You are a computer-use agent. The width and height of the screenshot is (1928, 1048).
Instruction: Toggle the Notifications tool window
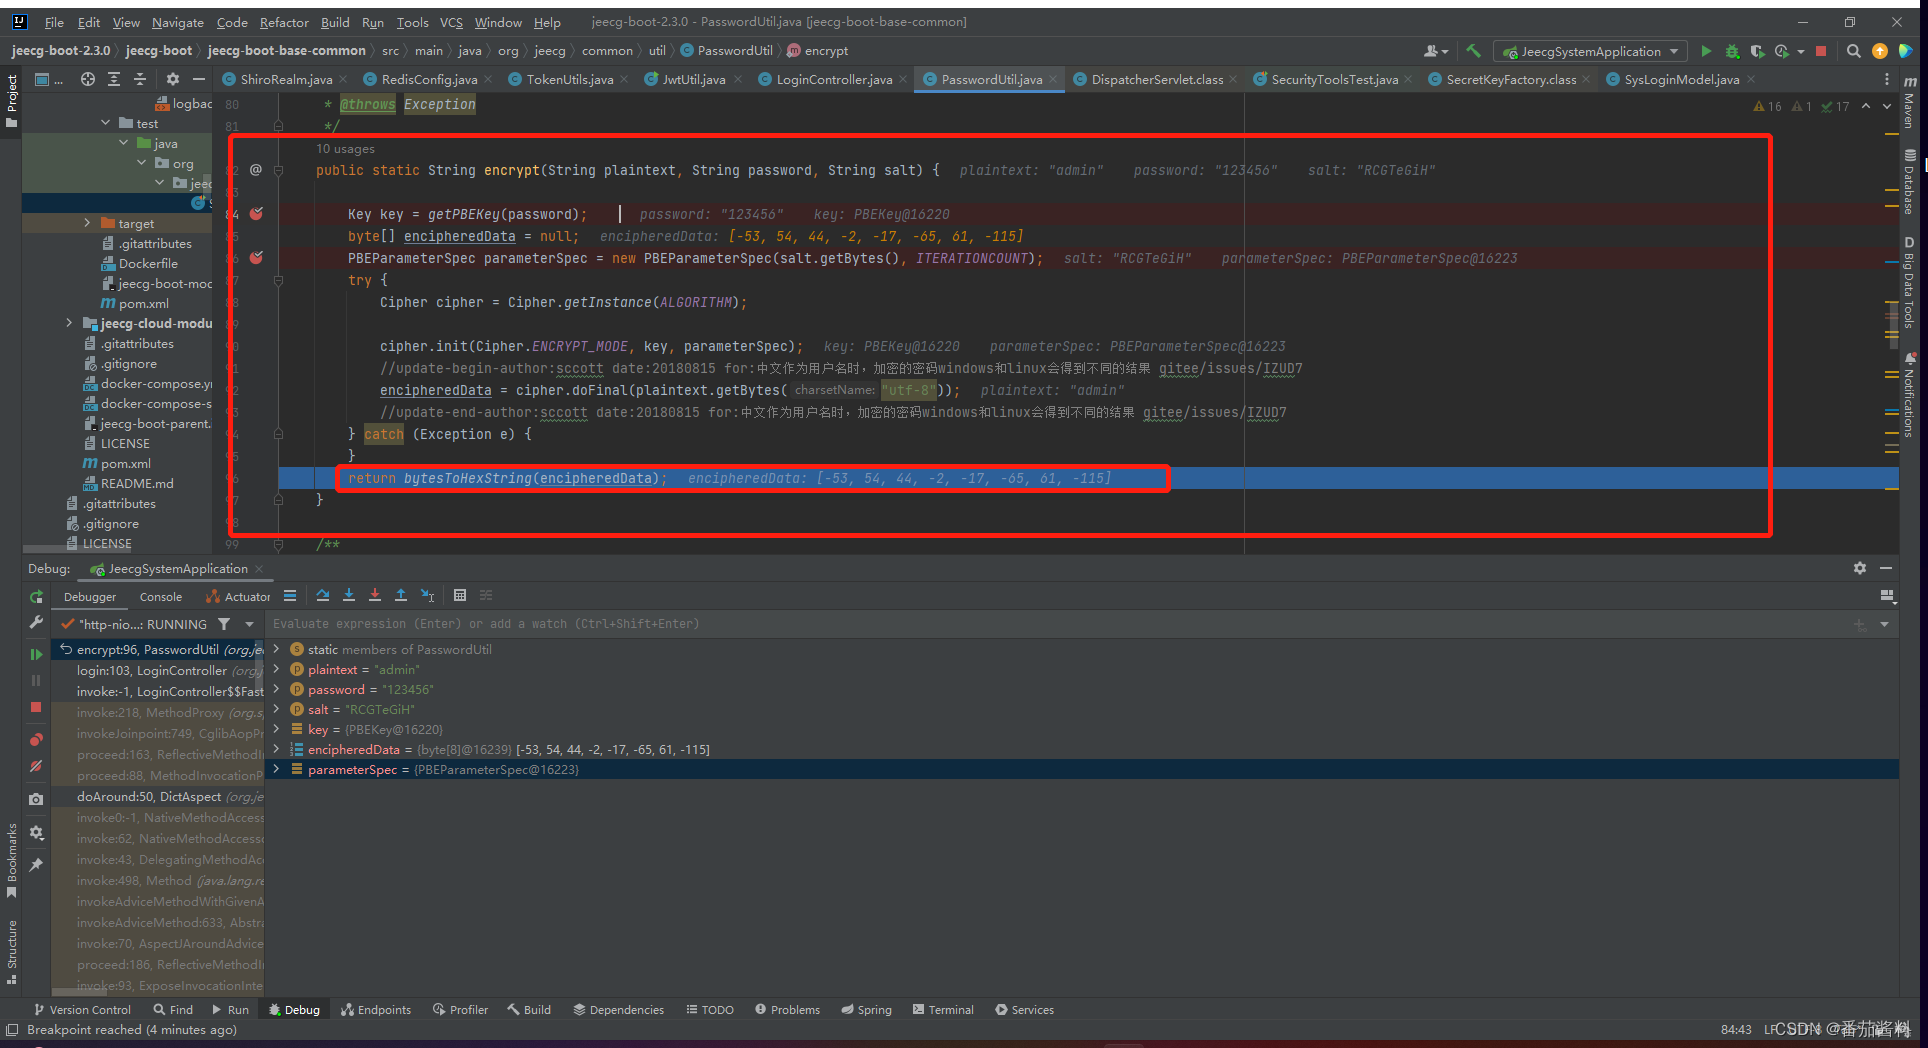(1910, 395)
